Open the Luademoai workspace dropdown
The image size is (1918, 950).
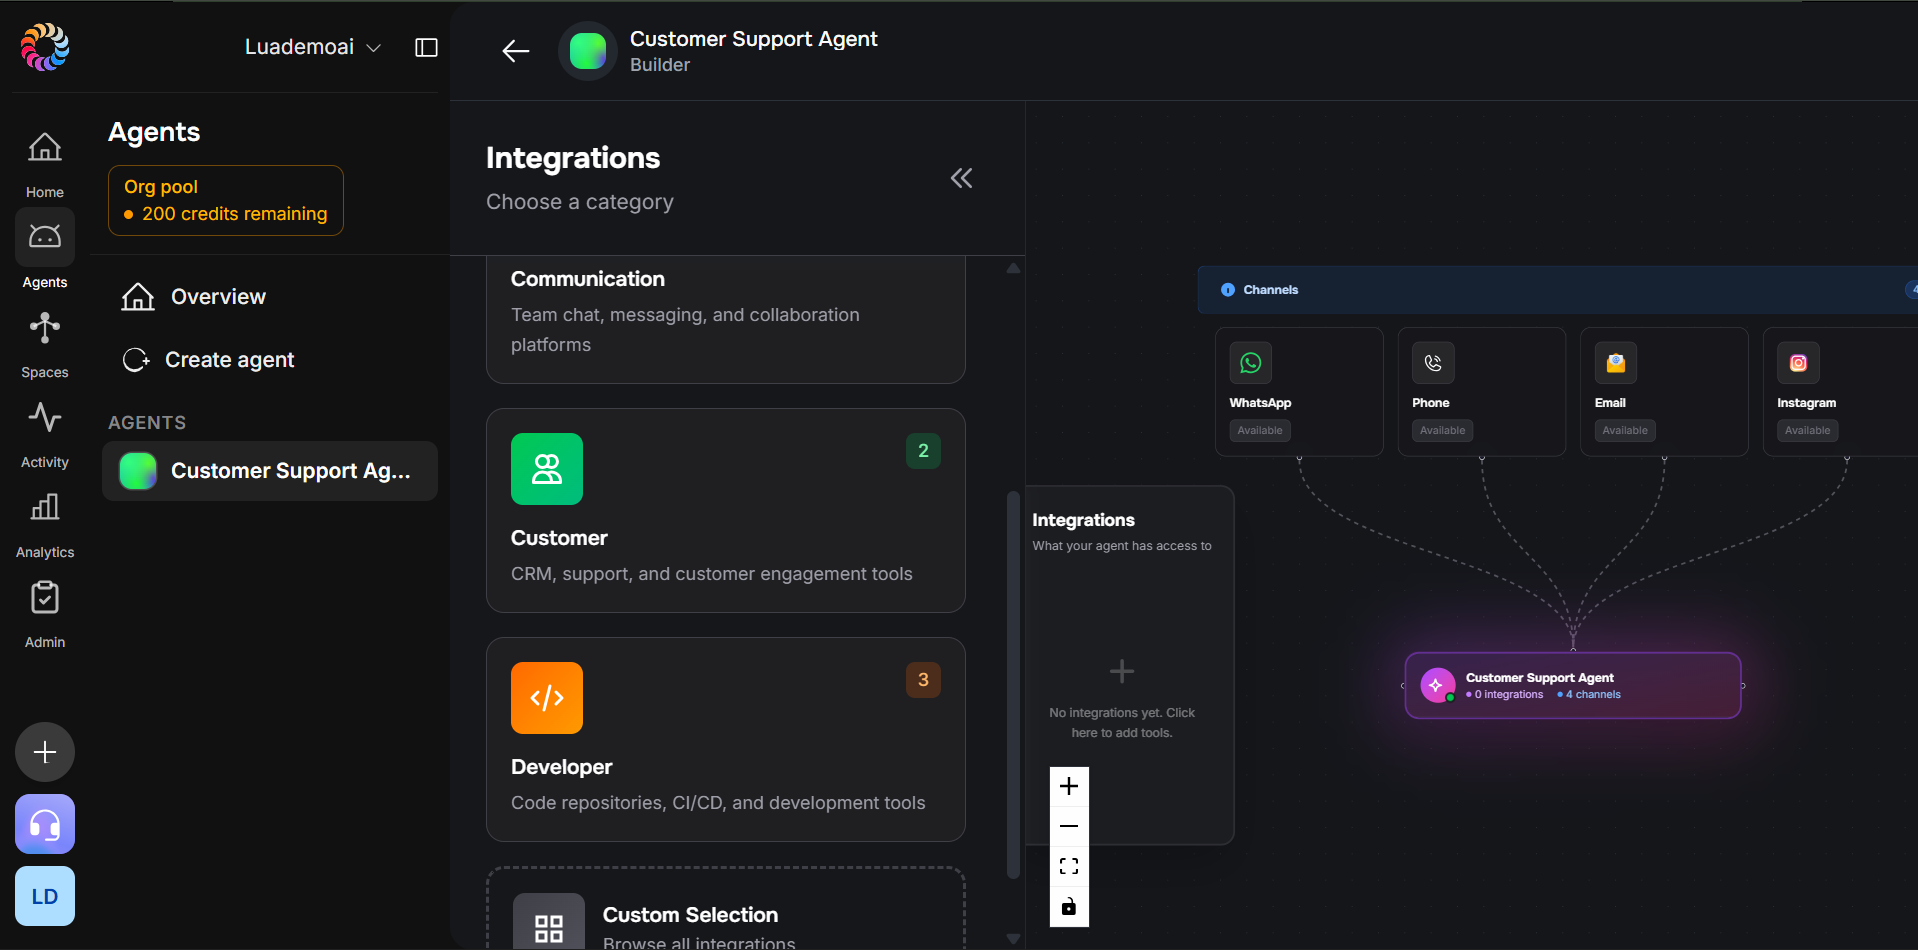pyautogui.click(x=313, y=47)
